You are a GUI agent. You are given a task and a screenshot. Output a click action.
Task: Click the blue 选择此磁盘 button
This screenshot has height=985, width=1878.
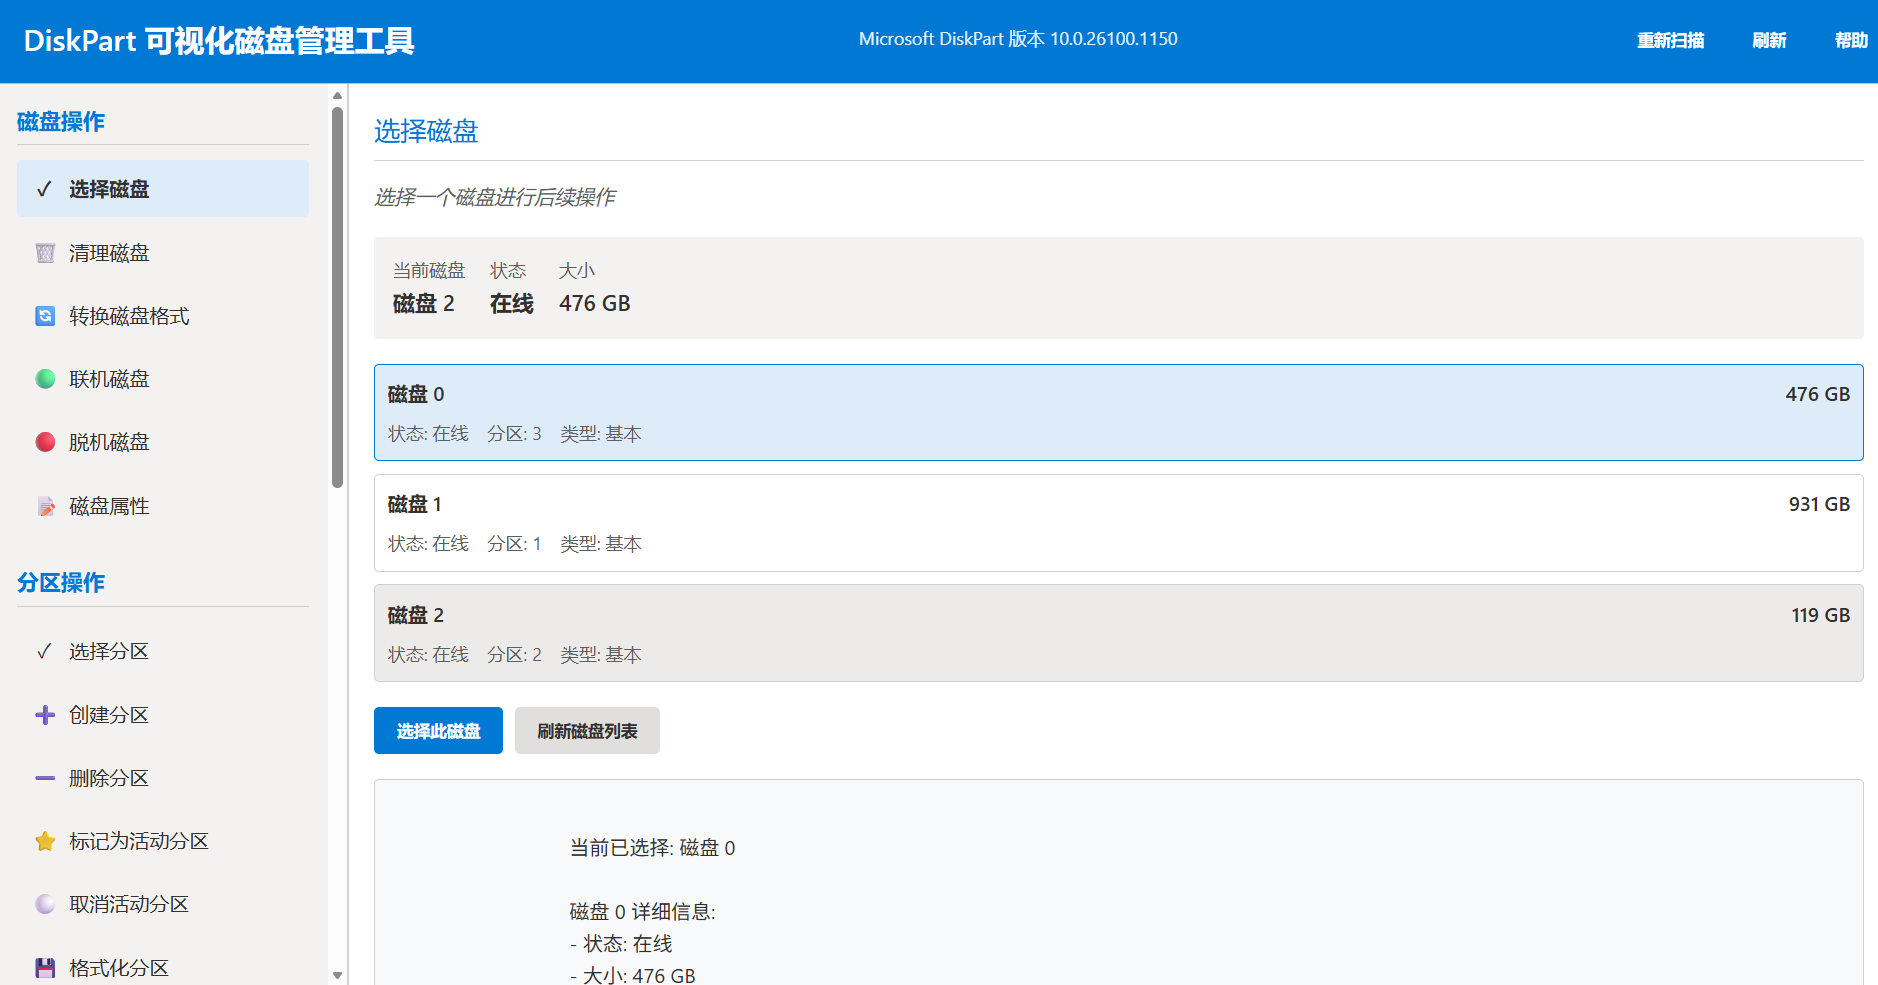pyautogui.click(x=438, y=731)
